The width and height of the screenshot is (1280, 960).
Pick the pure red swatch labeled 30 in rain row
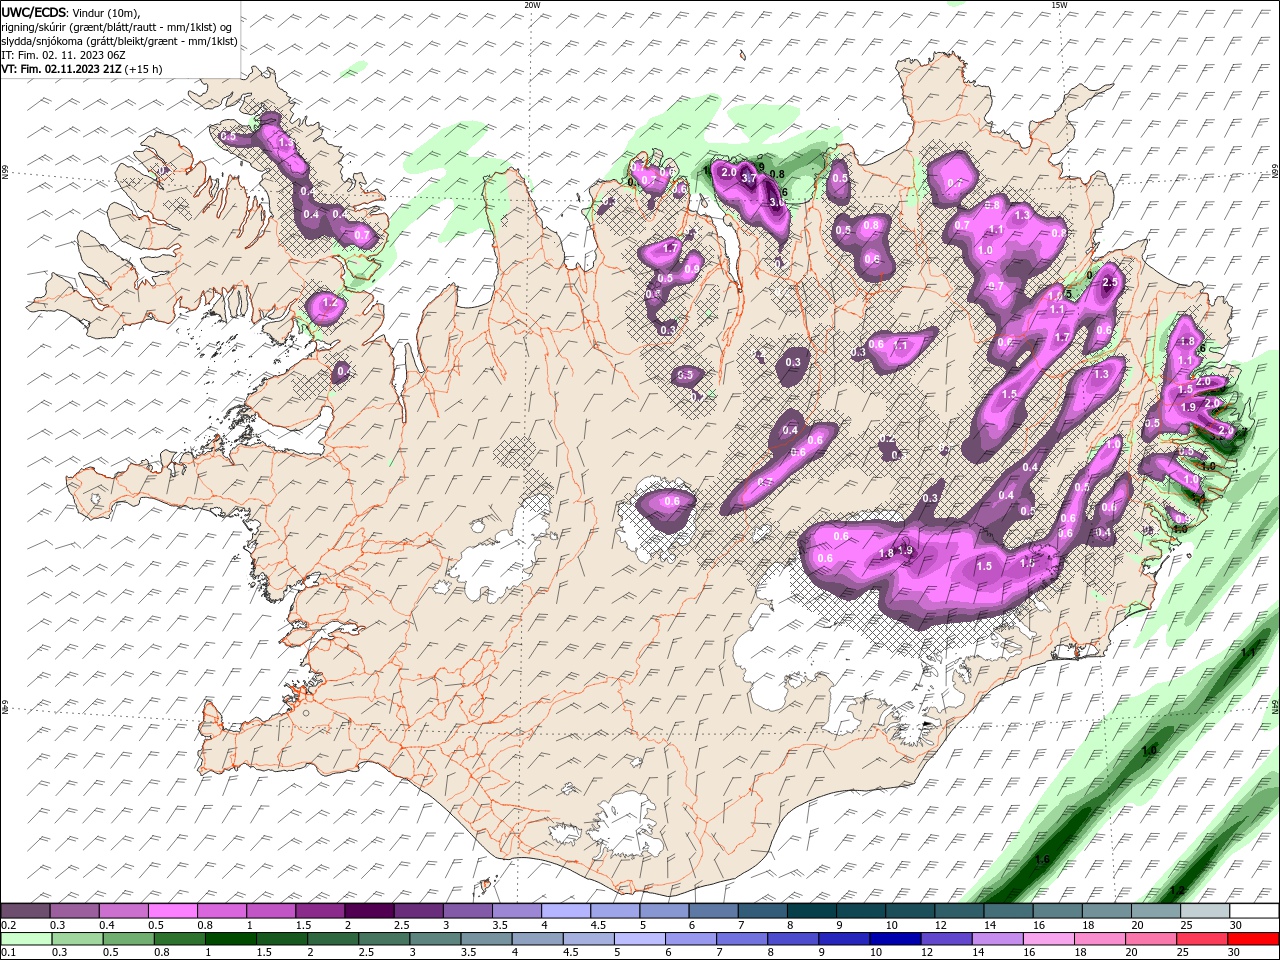coord(1252,939)
